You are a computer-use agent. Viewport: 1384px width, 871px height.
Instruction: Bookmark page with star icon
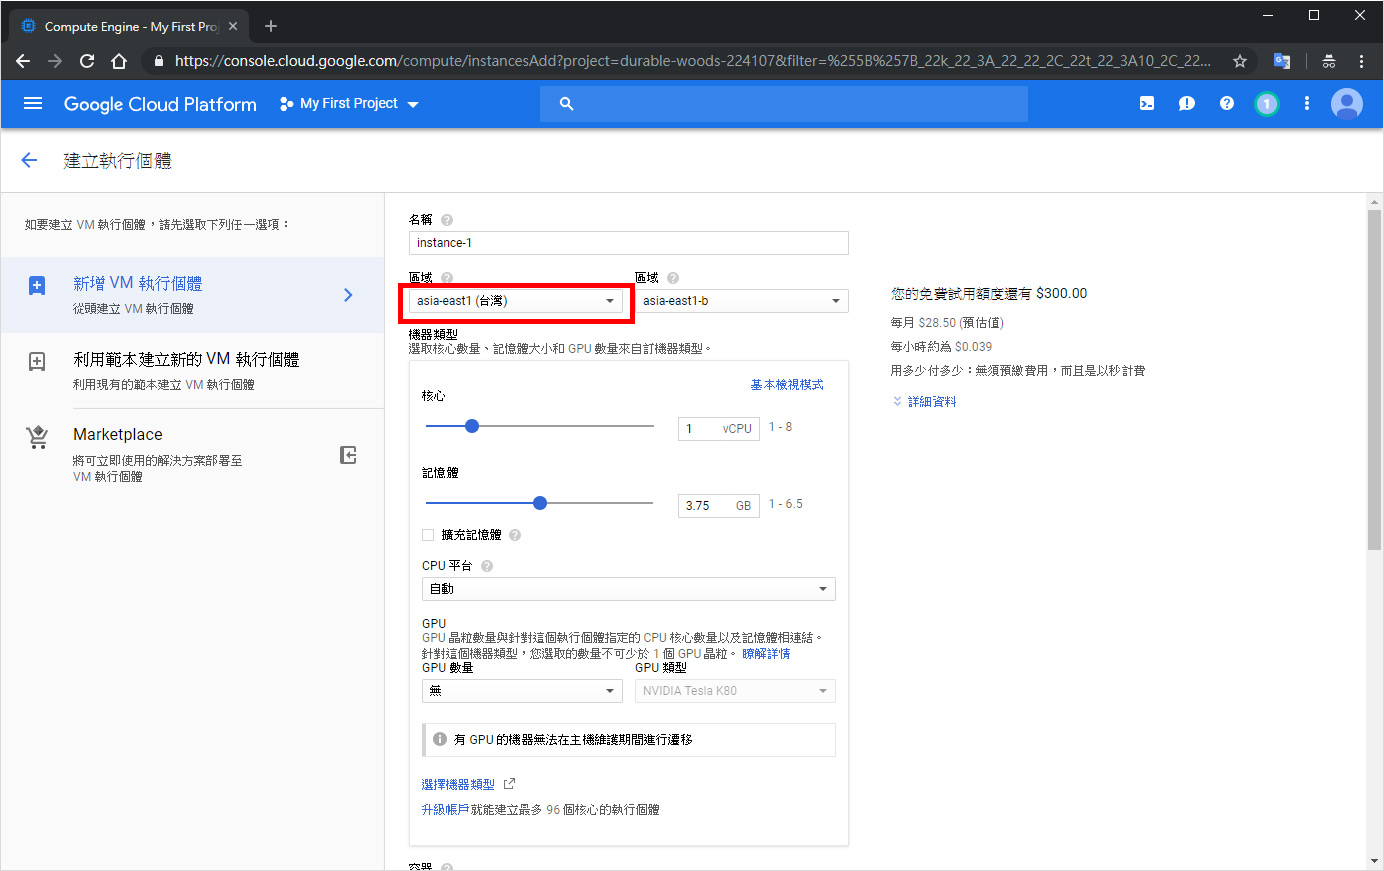click(1240, 61)
